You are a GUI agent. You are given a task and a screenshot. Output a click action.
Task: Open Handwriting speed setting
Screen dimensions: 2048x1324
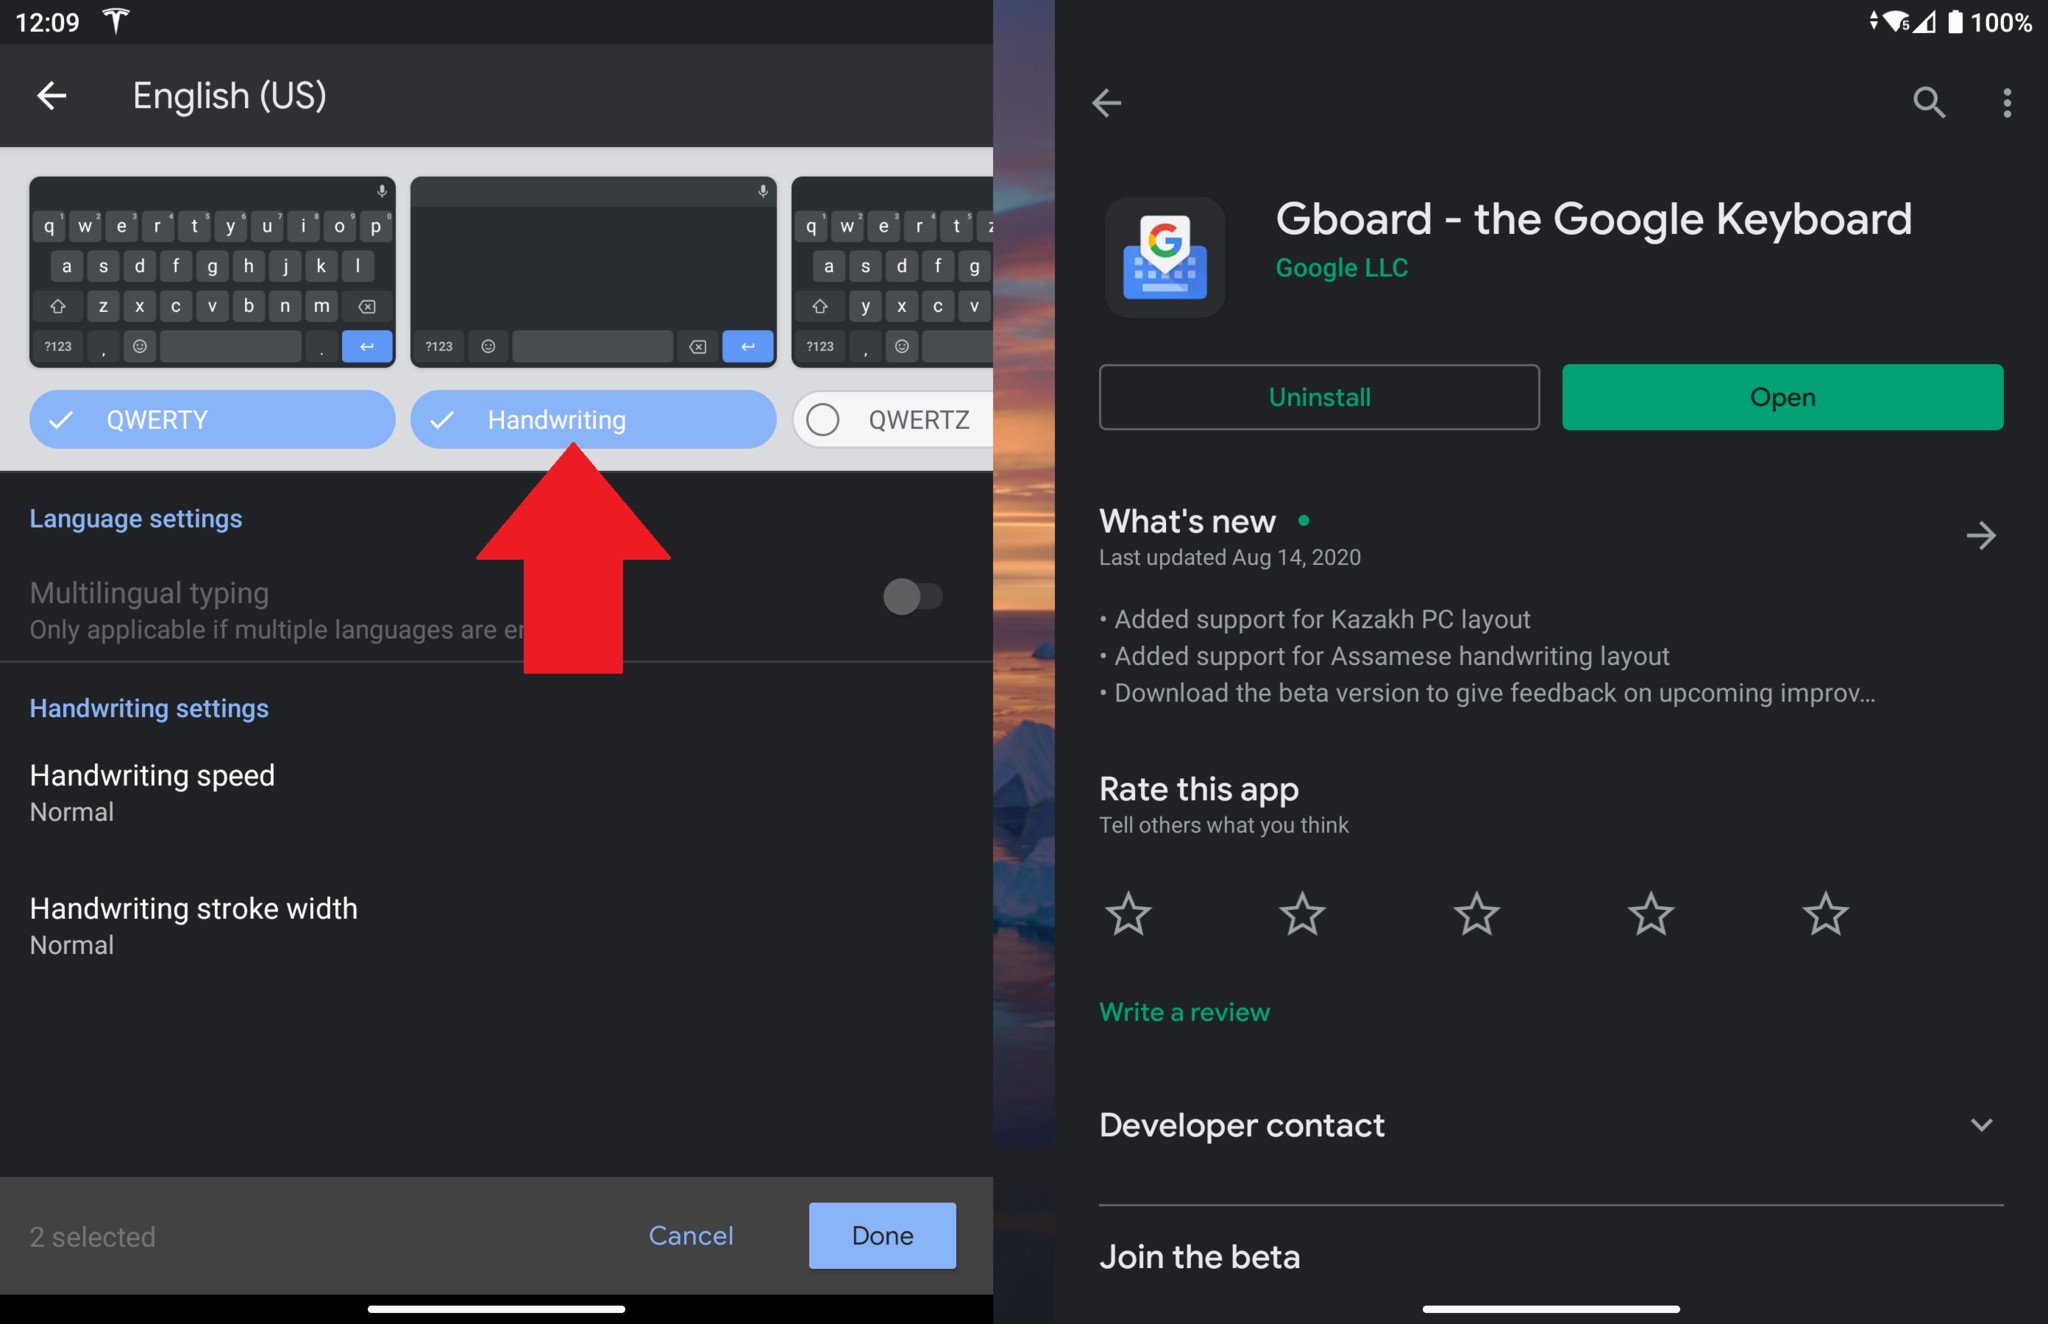pyautogui.click(x=152, y=792)
